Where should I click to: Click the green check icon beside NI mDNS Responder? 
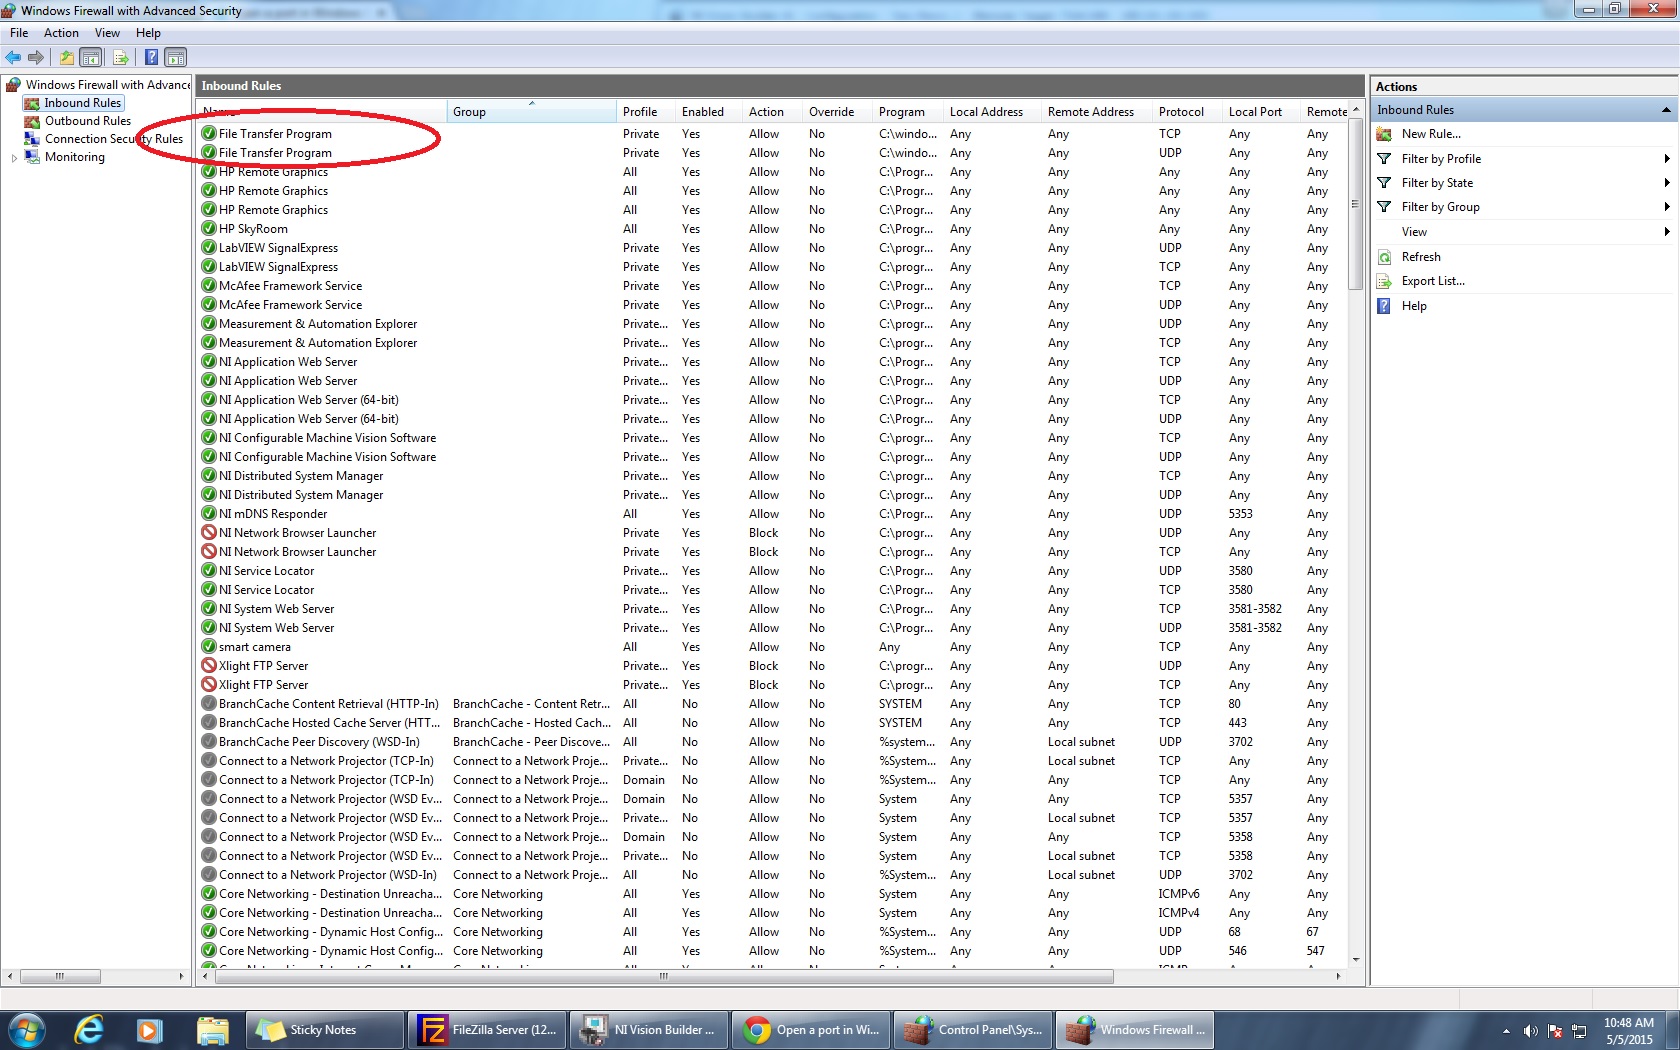coord(209,514)
